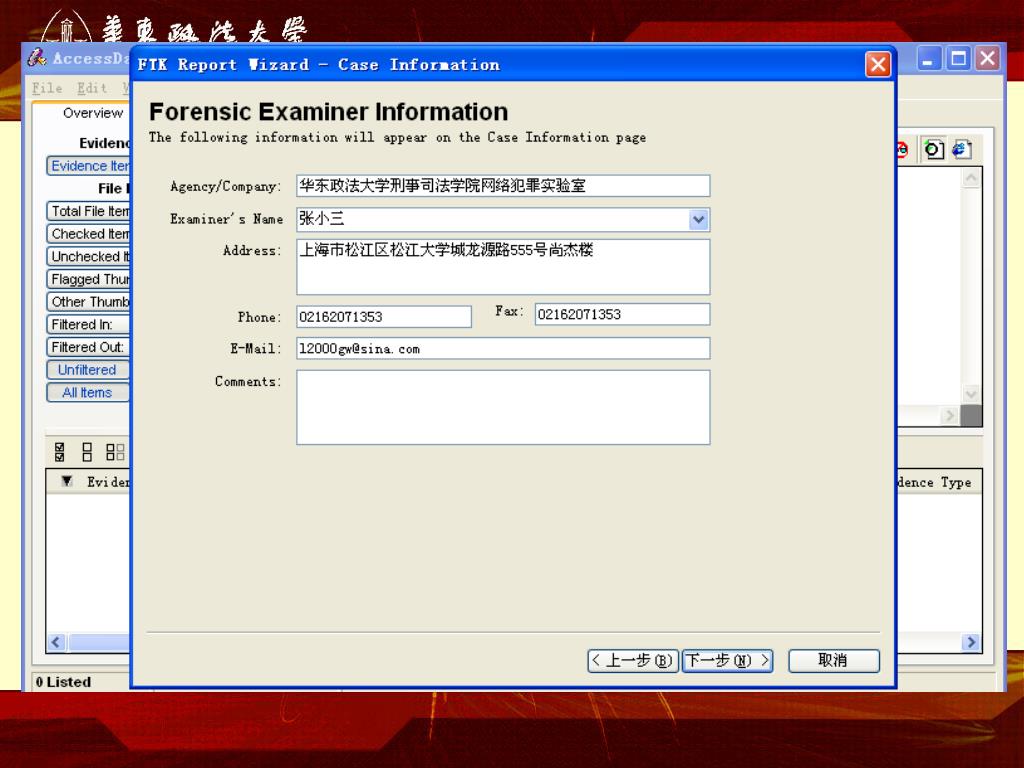Screen dimensions: 1024x768
Task: Click the uncheck-all-items icon in FTK window
Action: coord(87,451)
